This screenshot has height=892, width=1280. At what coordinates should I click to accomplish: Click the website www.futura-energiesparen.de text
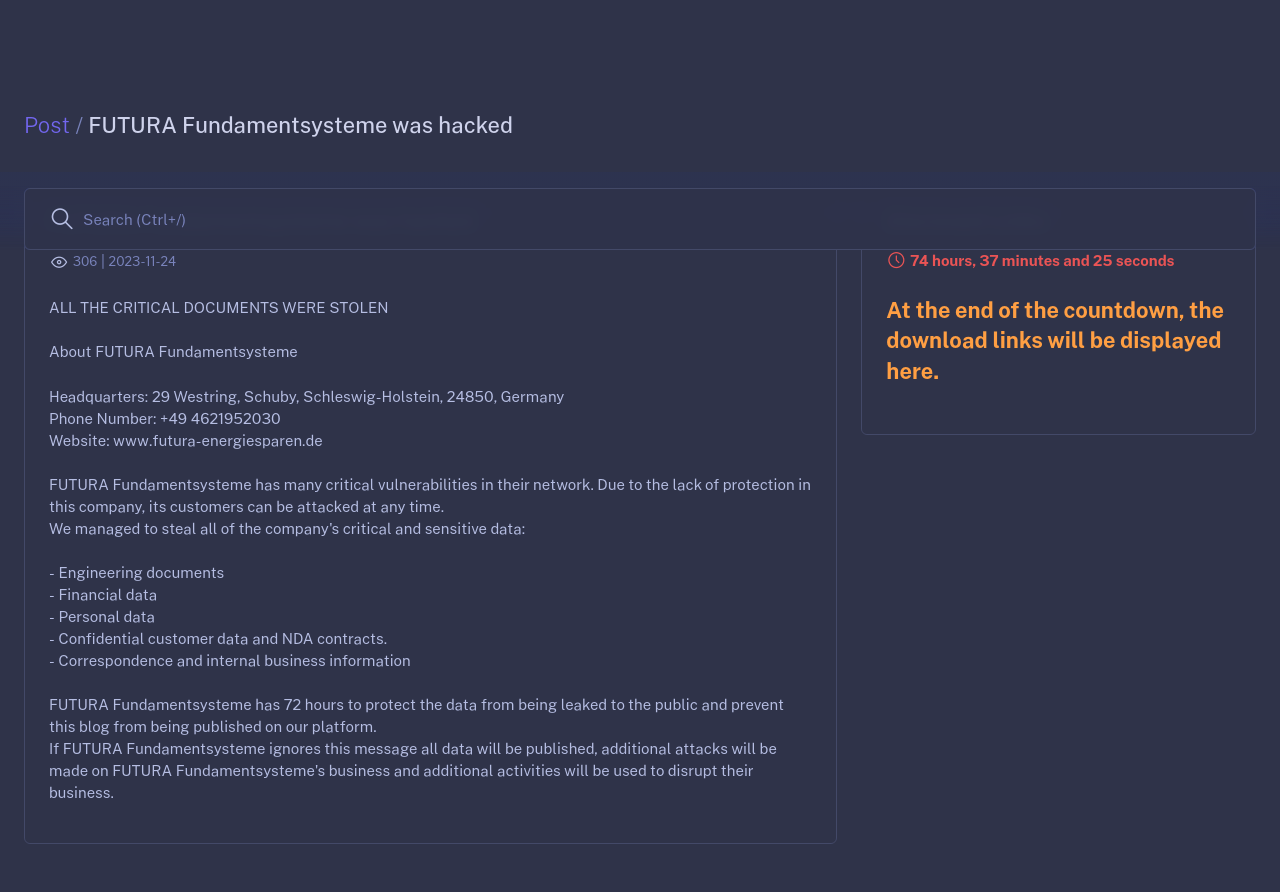186,440
